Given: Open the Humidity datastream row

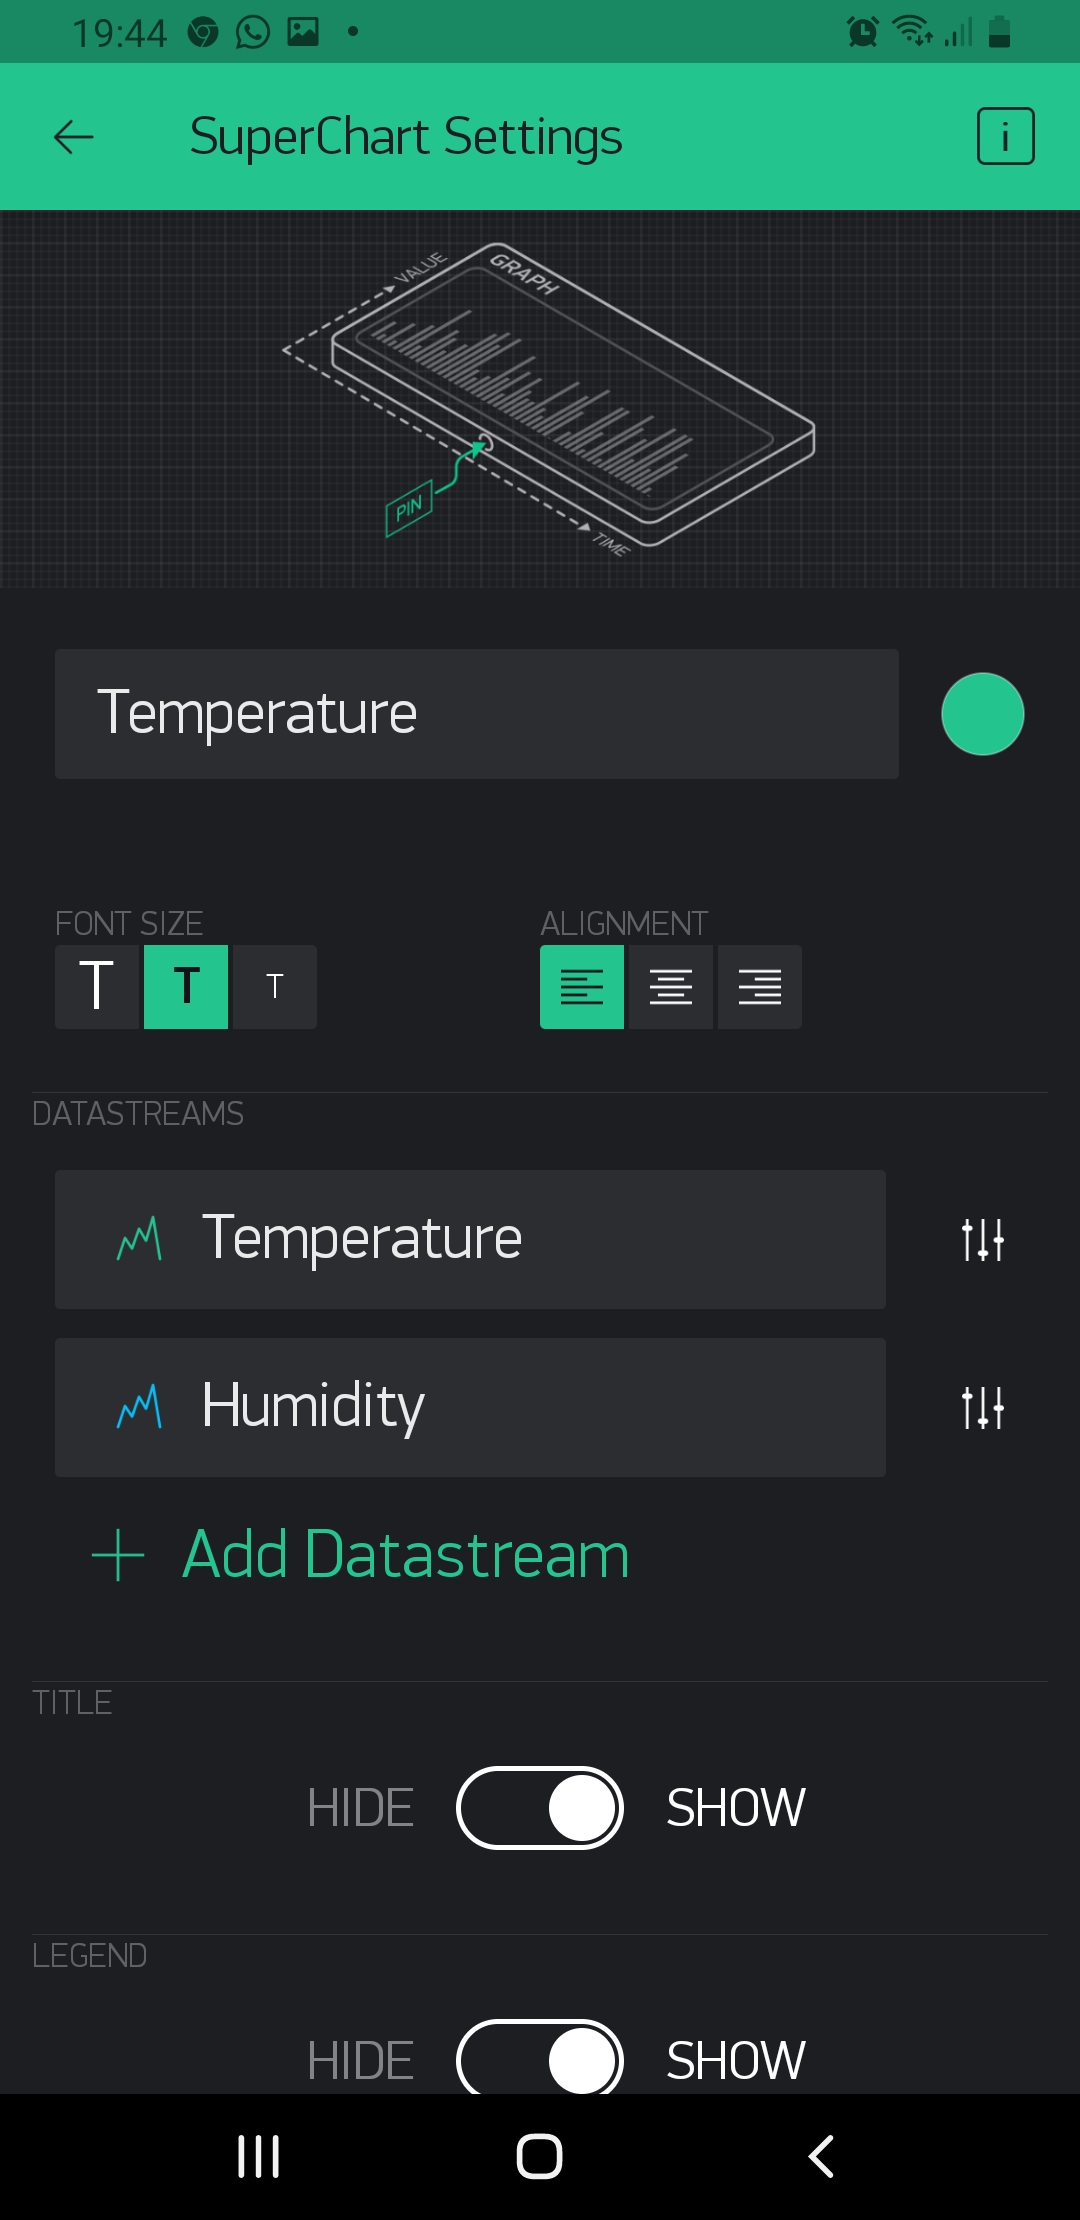Looking at the screenshot, I should (470, 1408).
